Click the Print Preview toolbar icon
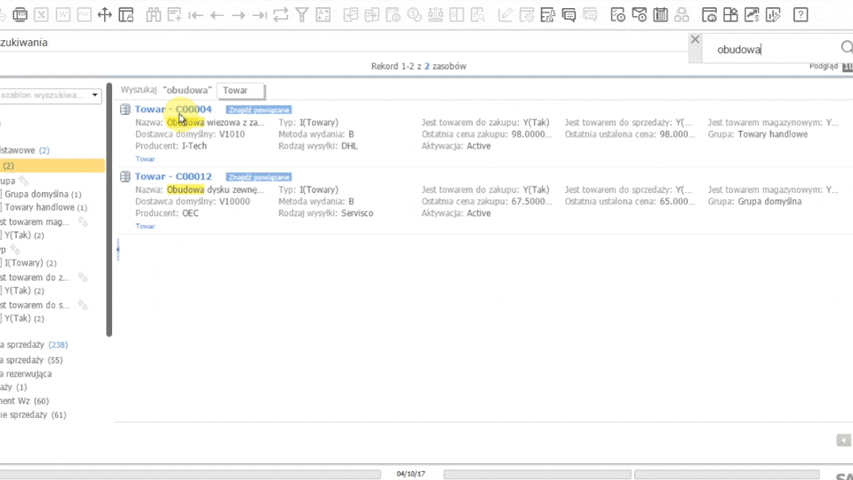853x480 pixels. point(20,15)
